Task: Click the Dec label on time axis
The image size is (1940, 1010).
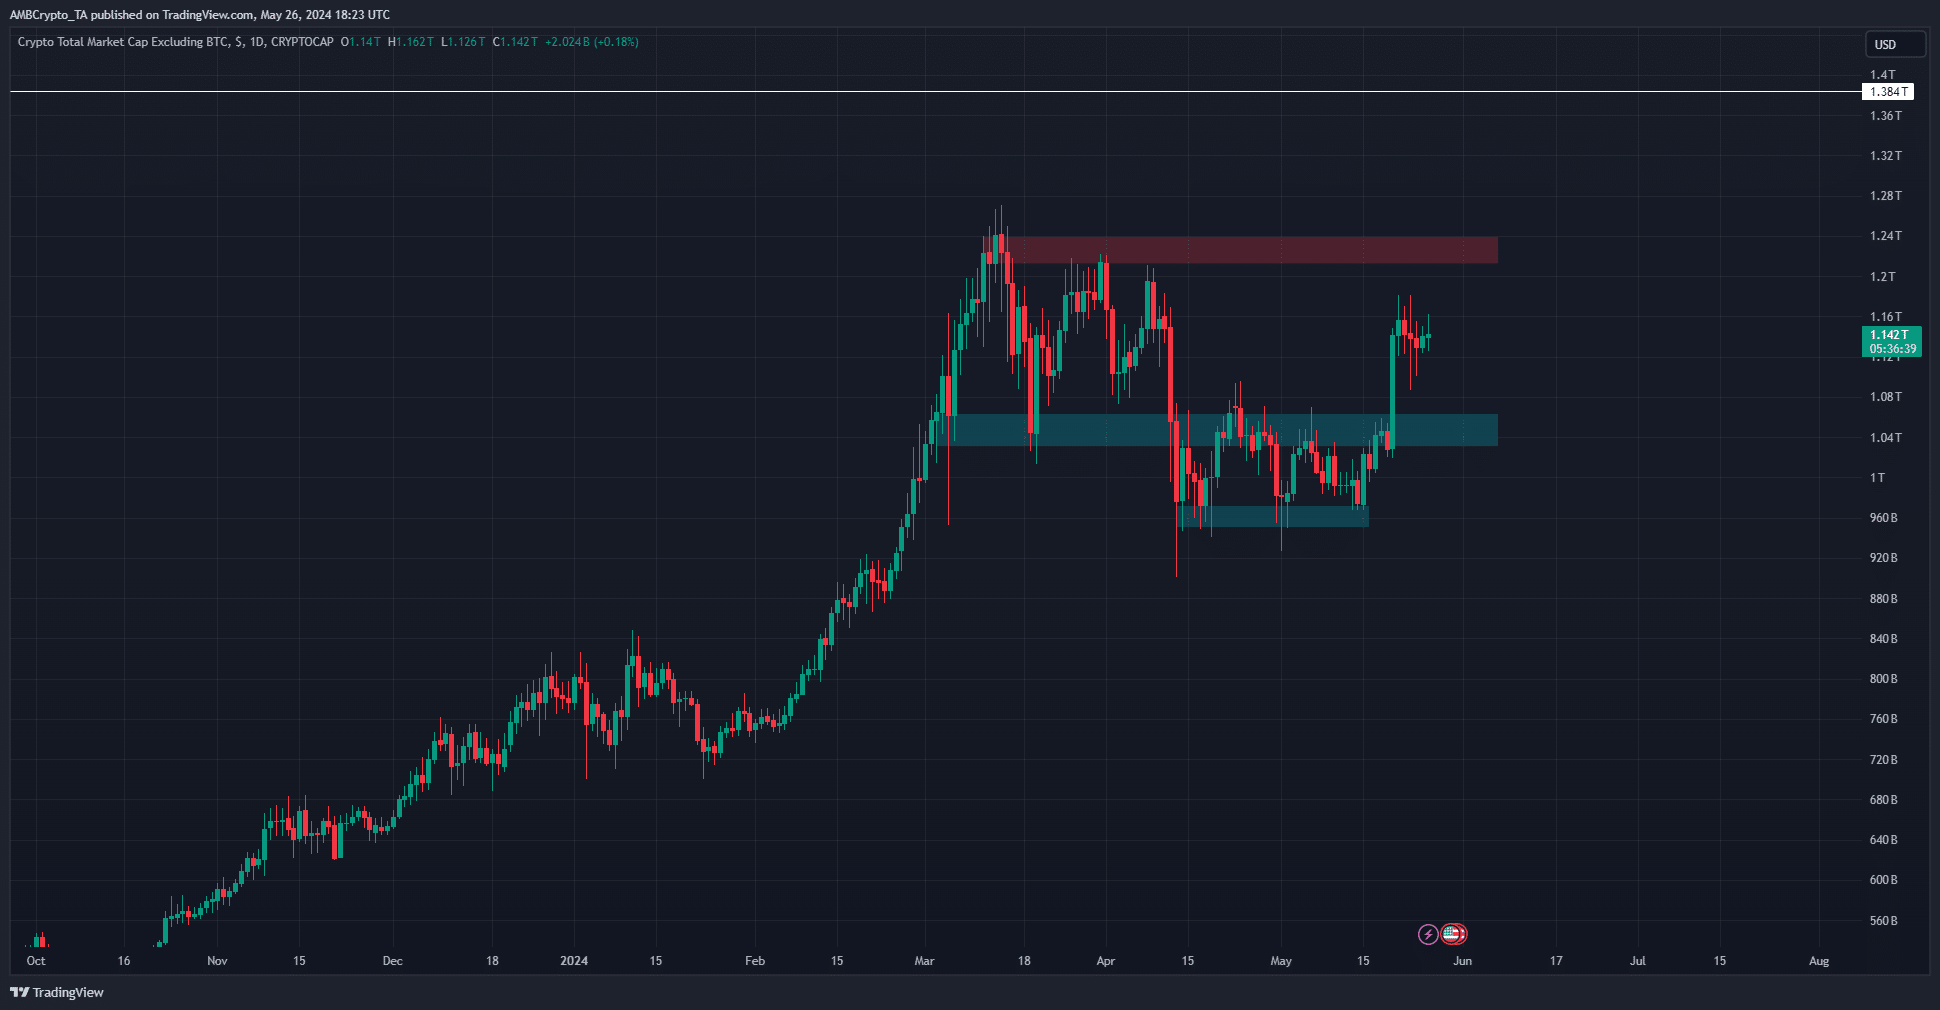Action: click(x=393, y=961)
